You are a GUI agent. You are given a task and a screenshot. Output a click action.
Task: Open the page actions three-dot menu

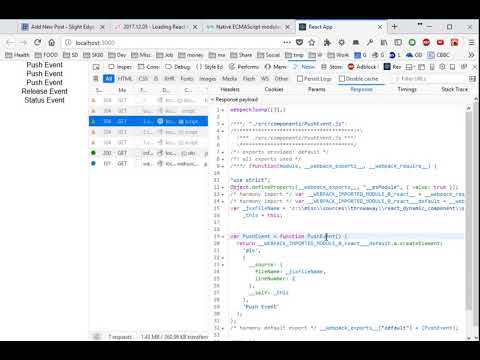pyautogui.click(x=287, y=42)
